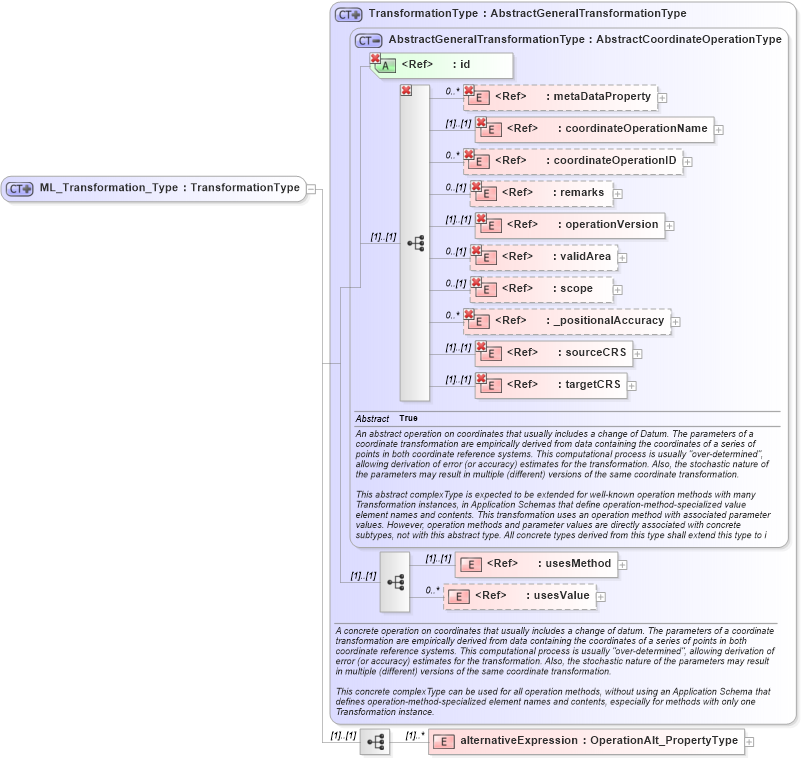801x759 pixels.
Task: Click the green A attribute icon for id
Action: 386,63
